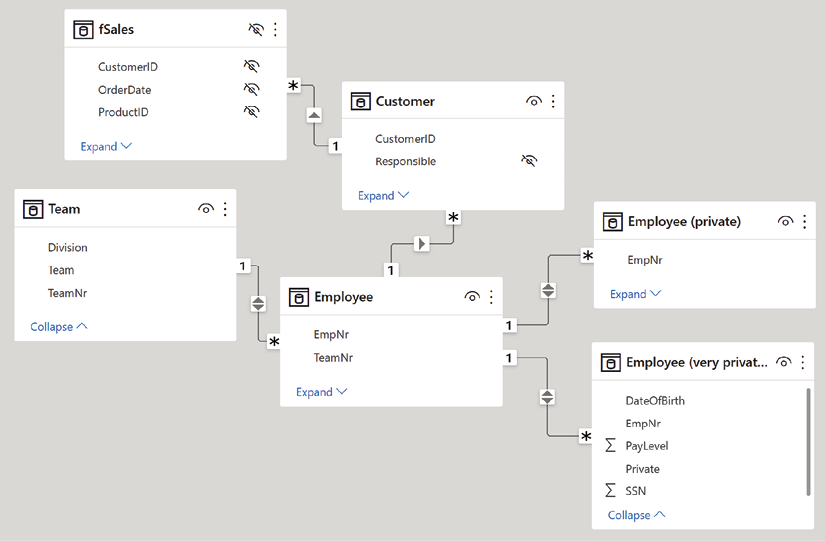Viewport: 825px width, 541px height.
Task: Open the Customer table more options menu
Action: pyautogui.click(x=553, y=101)
